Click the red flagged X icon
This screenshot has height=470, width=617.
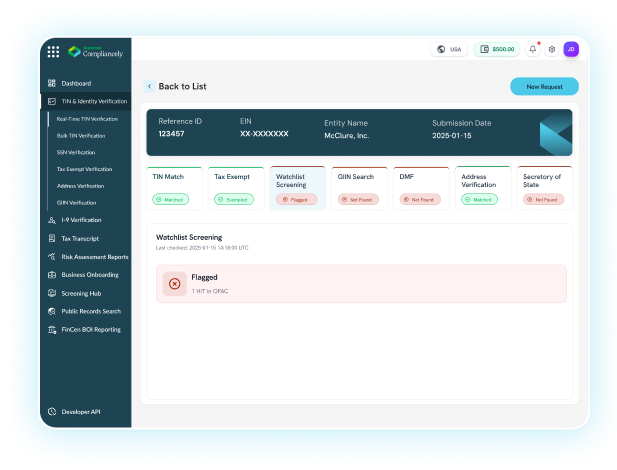pos(174,283)
